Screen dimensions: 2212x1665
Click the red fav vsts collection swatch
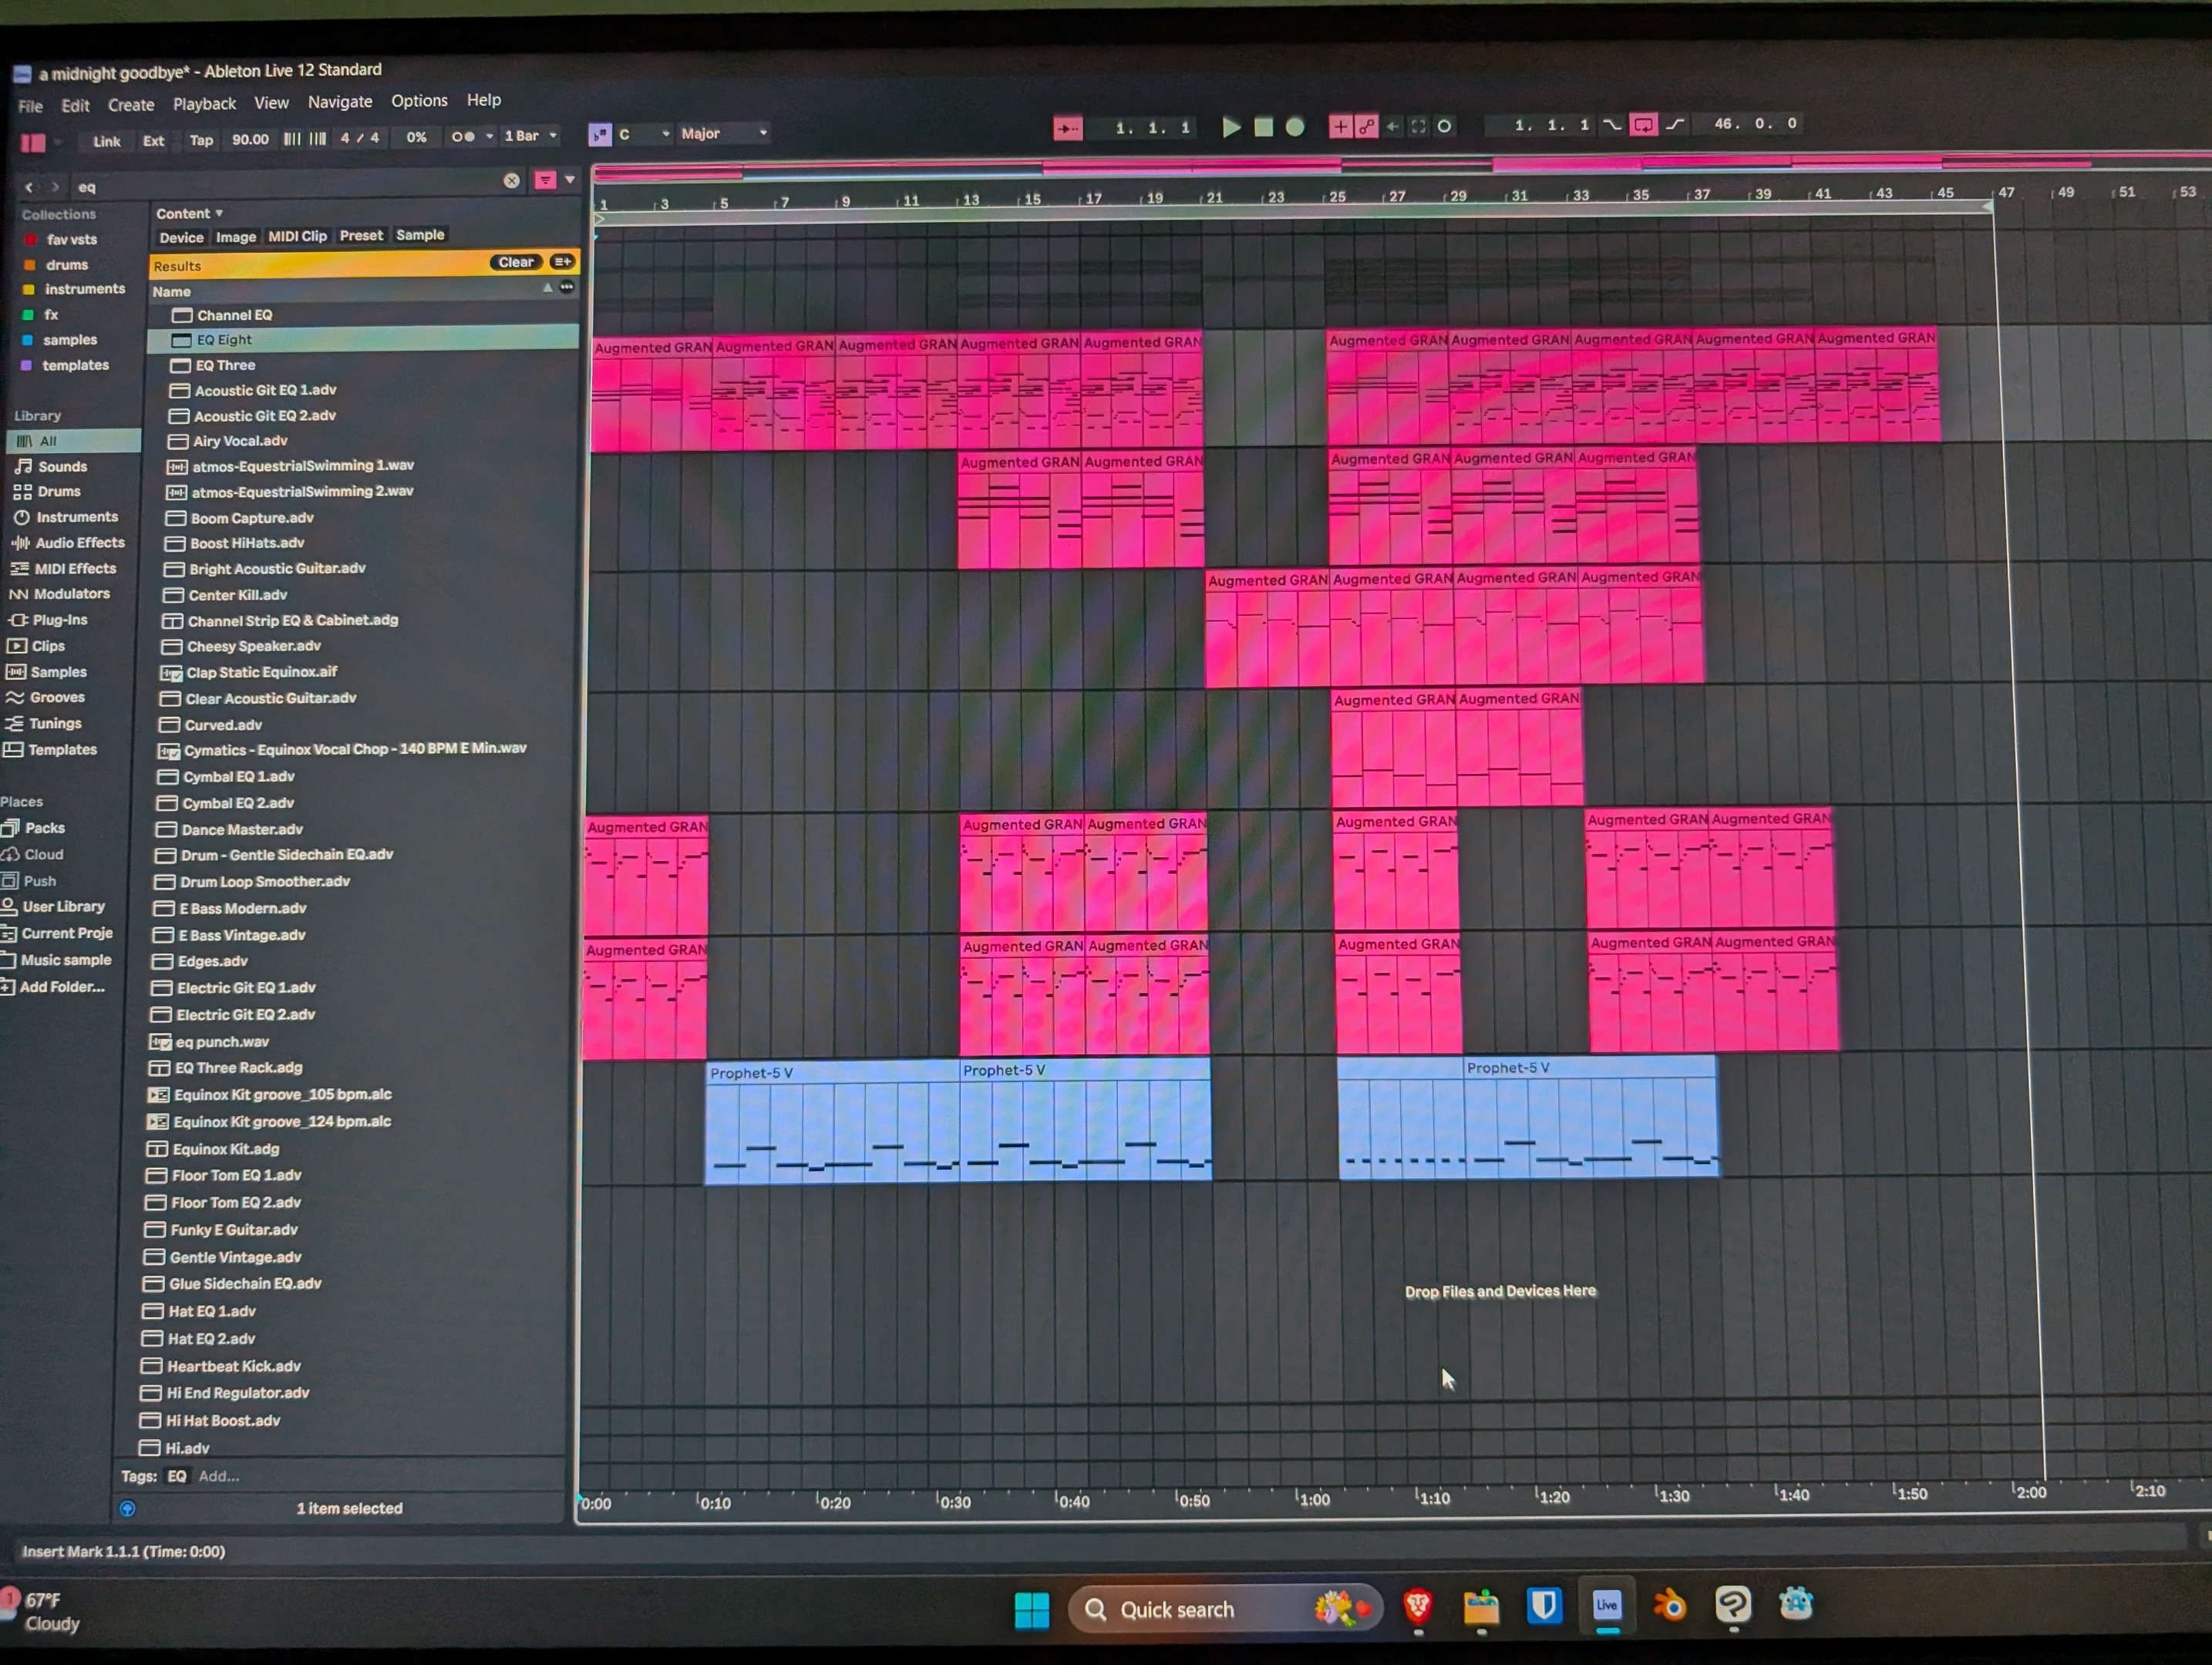click(30, 240)
